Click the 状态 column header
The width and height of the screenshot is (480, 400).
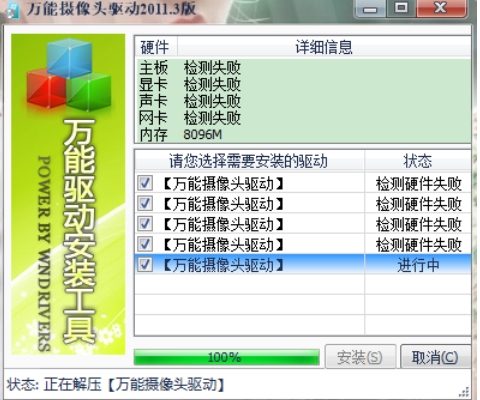pyautogui.click(x=418, y=161)
